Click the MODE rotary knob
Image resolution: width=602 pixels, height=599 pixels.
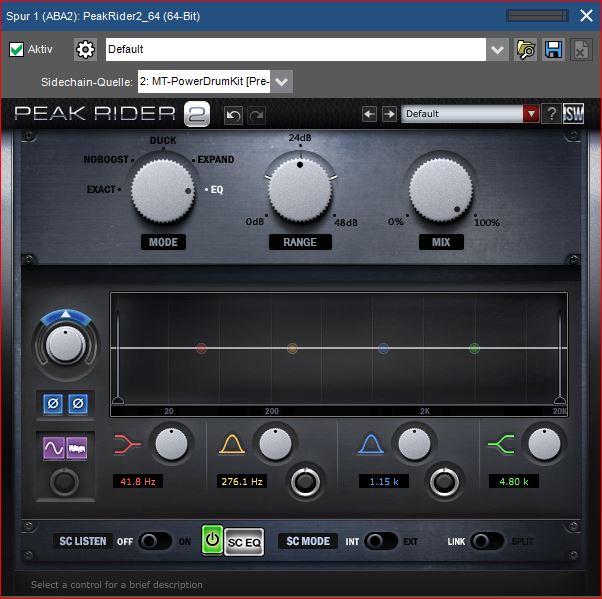tap(163, 191)
